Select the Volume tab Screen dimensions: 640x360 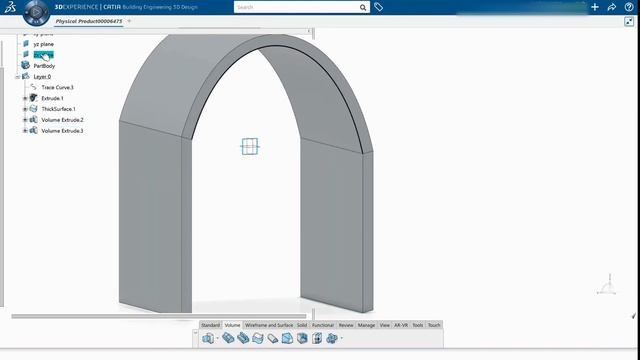click(x=232, y=325)
